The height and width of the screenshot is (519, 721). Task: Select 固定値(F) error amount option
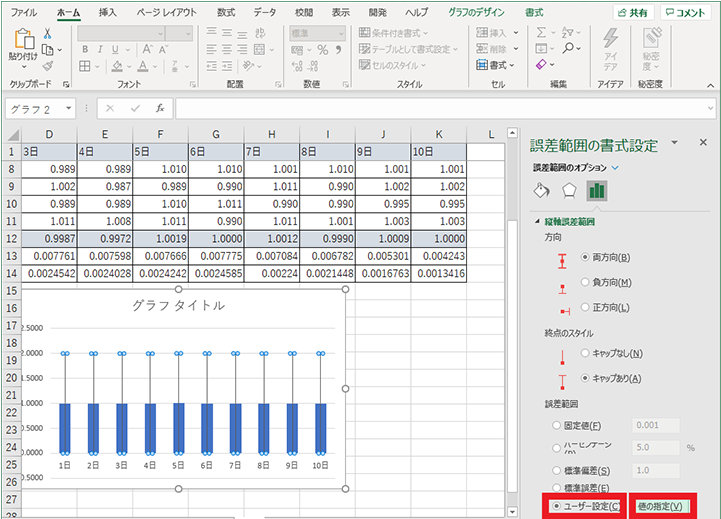click(556, 426)
